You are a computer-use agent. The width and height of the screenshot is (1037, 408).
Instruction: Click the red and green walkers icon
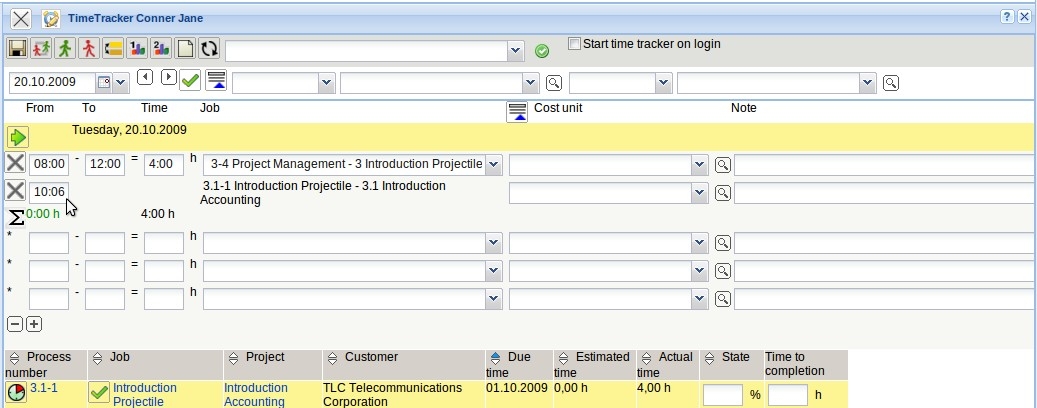[x=41, y=48]
